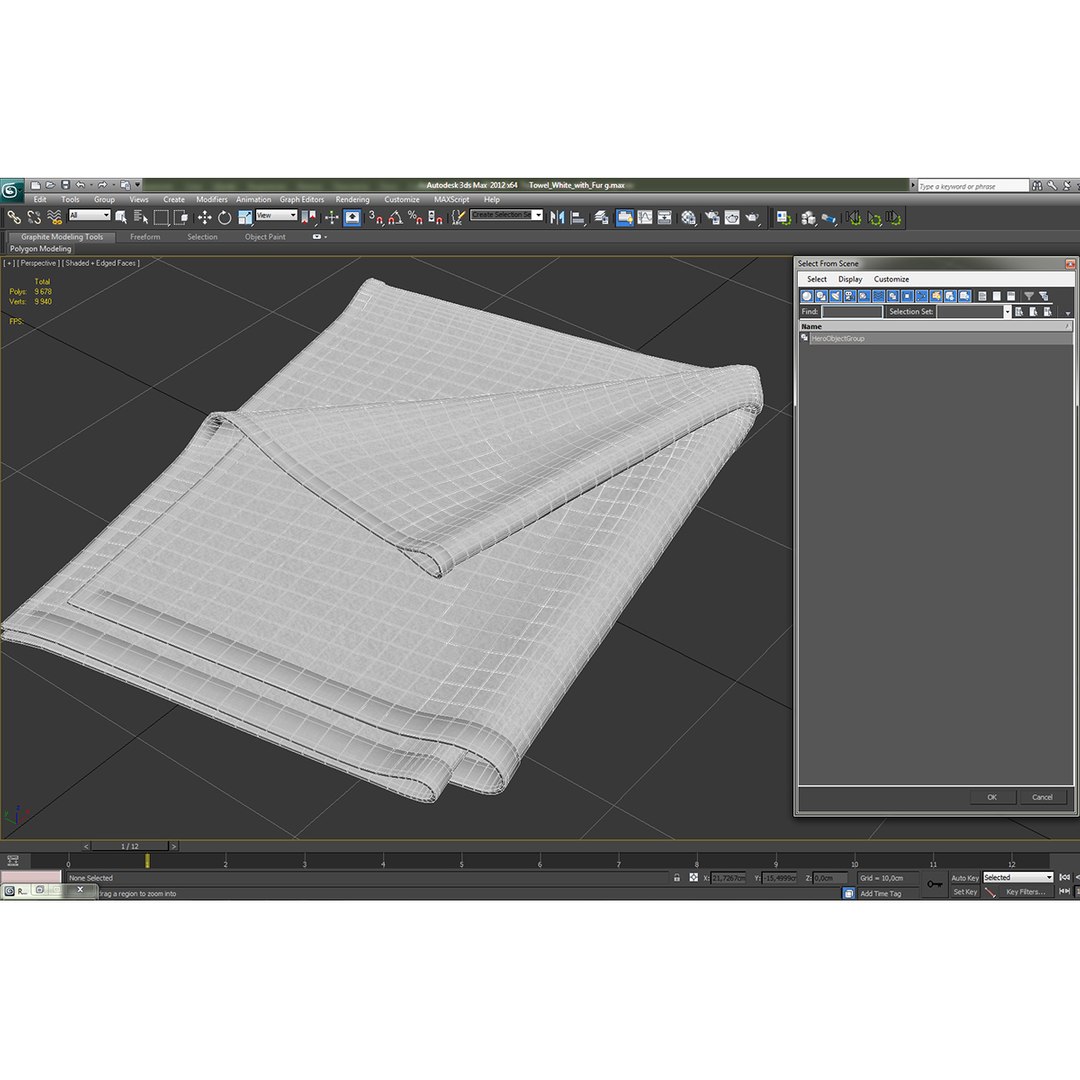Screen dimensions: 1080x1080
Task: Open the selection filter 'All' dropdown
Action: [x=90, y=216]
